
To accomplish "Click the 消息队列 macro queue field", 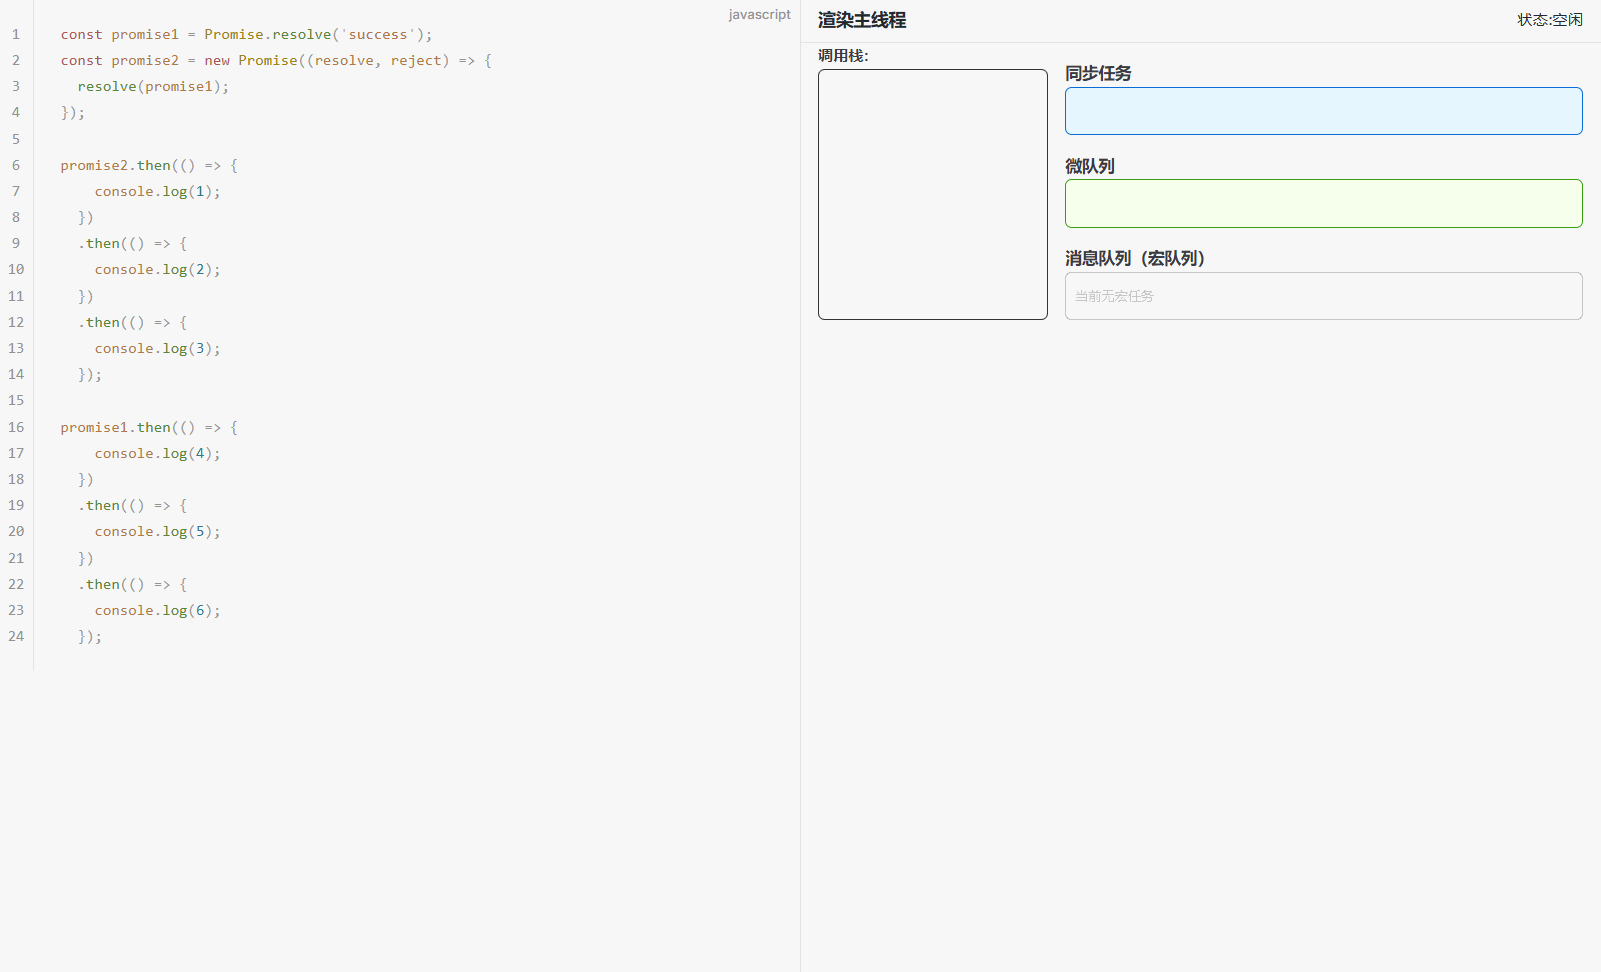I will pos(1322,295).
